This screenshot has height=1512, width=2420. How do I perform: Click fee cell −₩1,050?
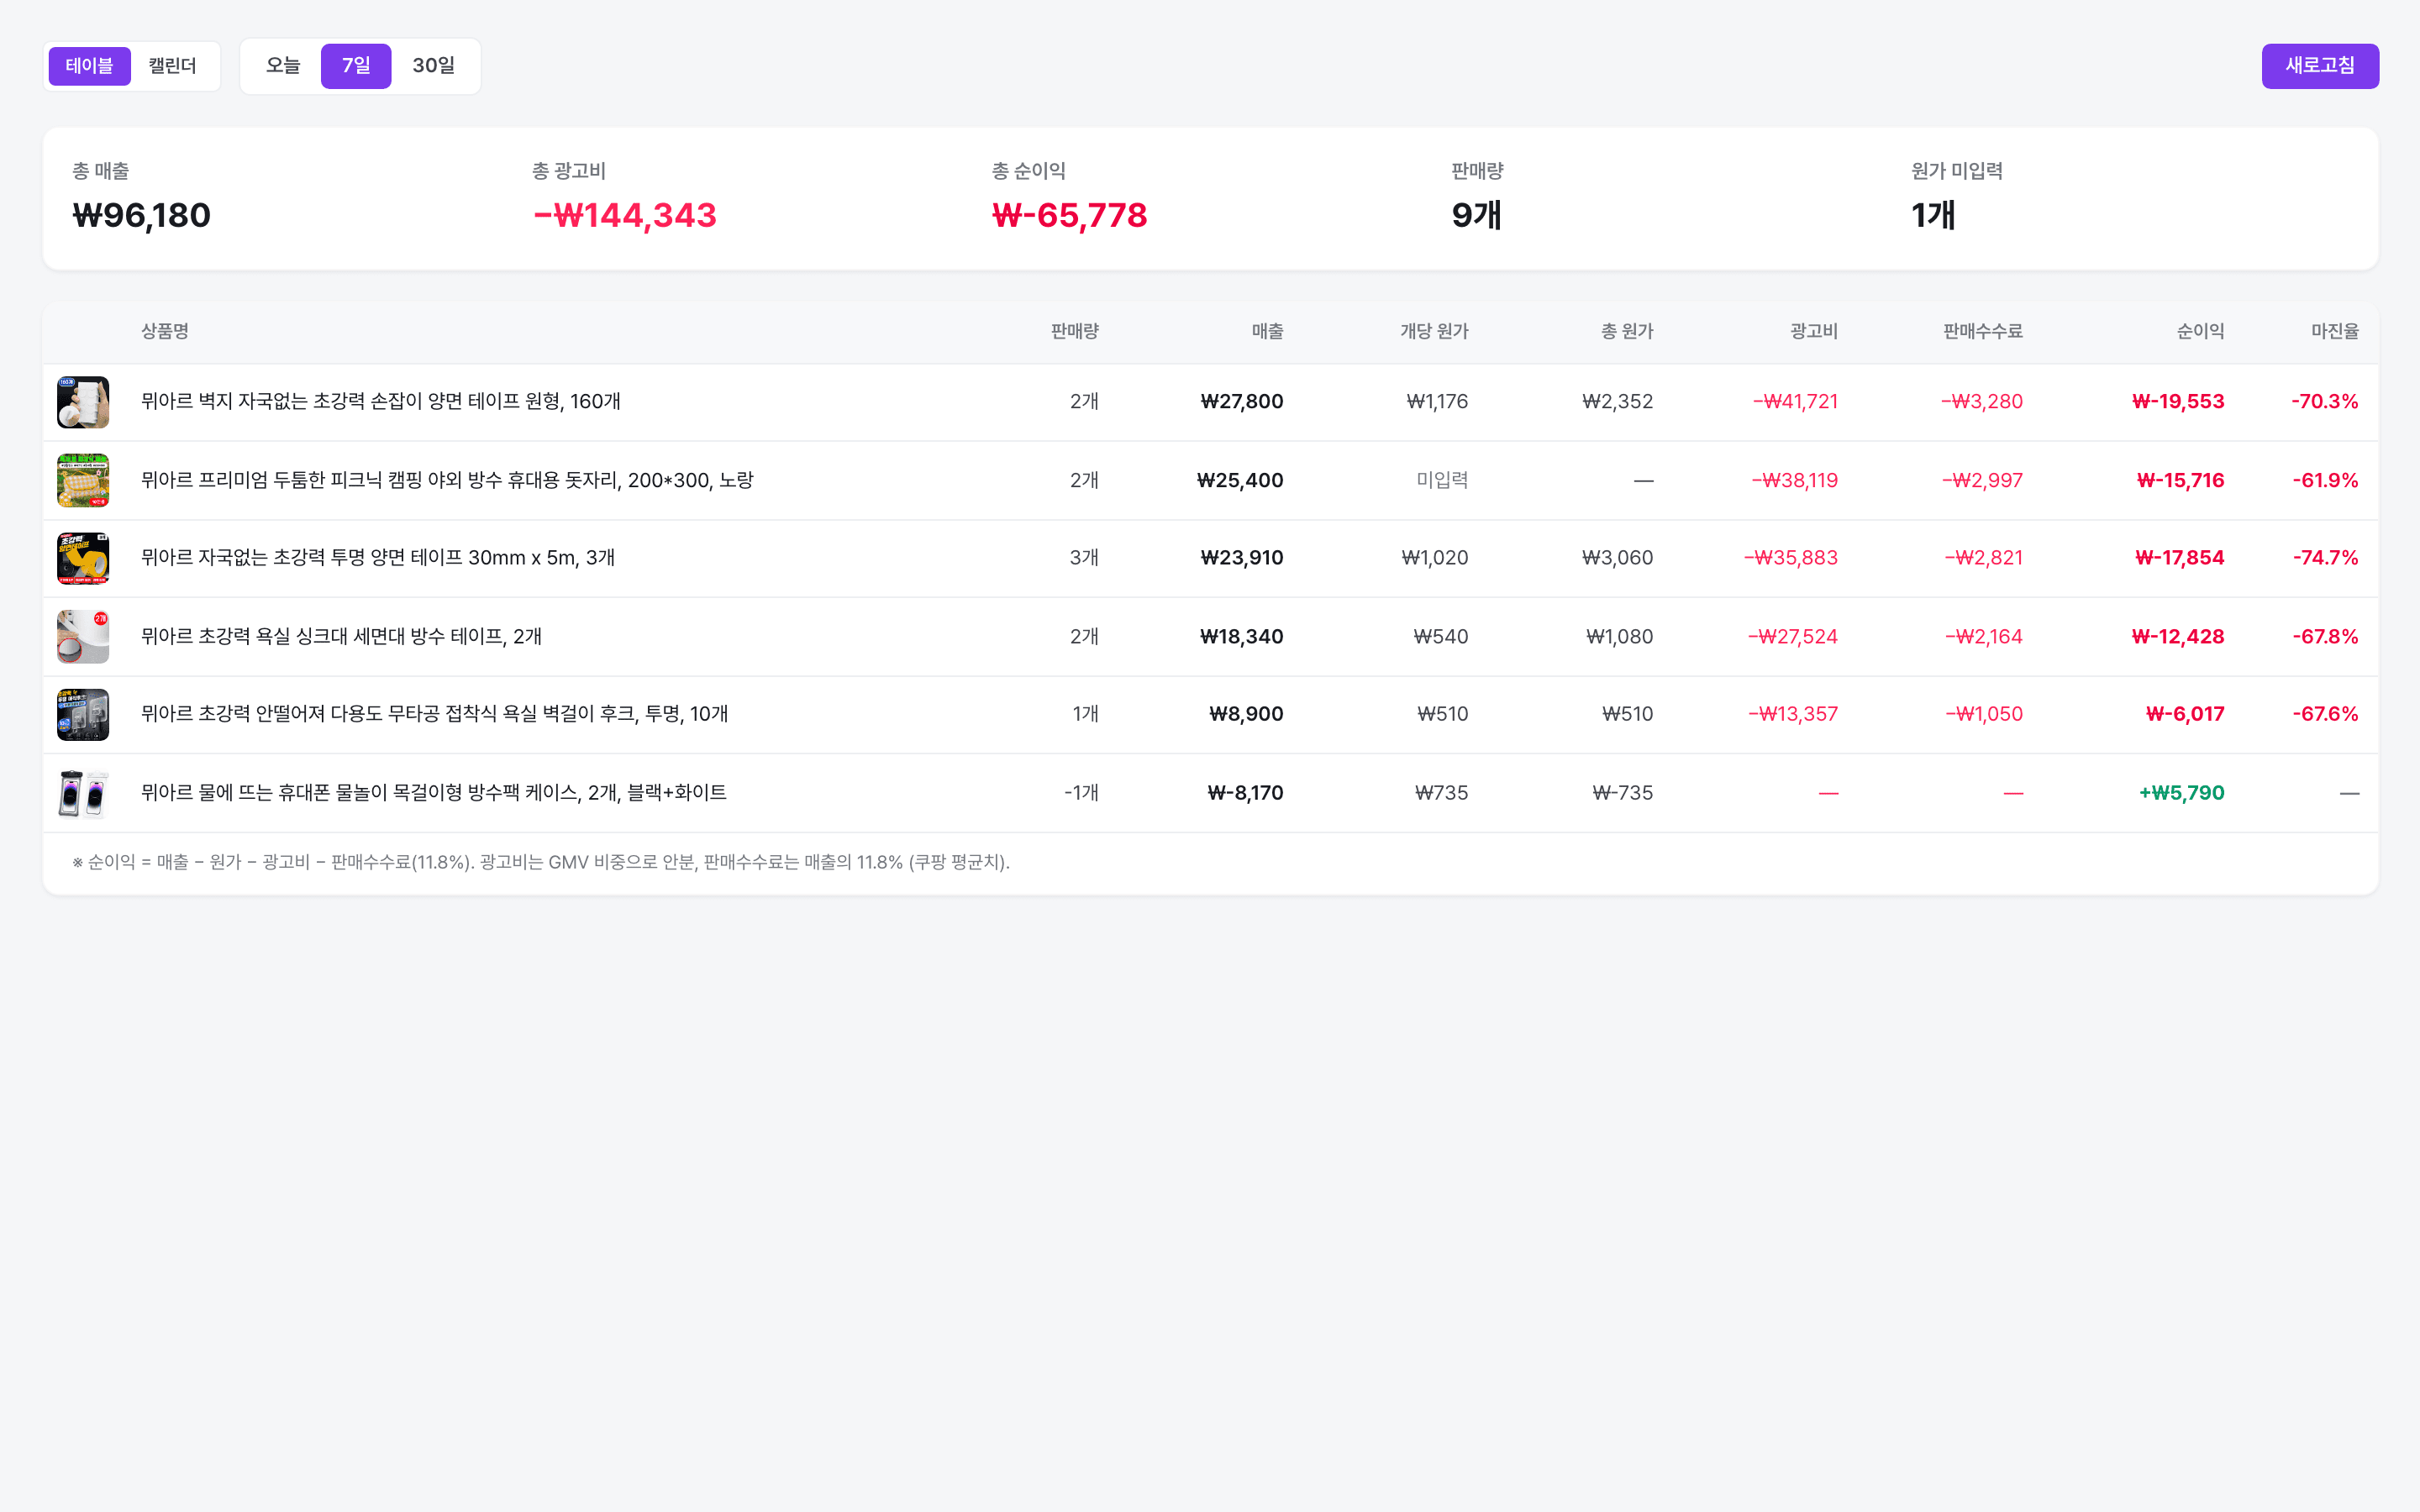pyautogui.click(x=1984, y=713)
